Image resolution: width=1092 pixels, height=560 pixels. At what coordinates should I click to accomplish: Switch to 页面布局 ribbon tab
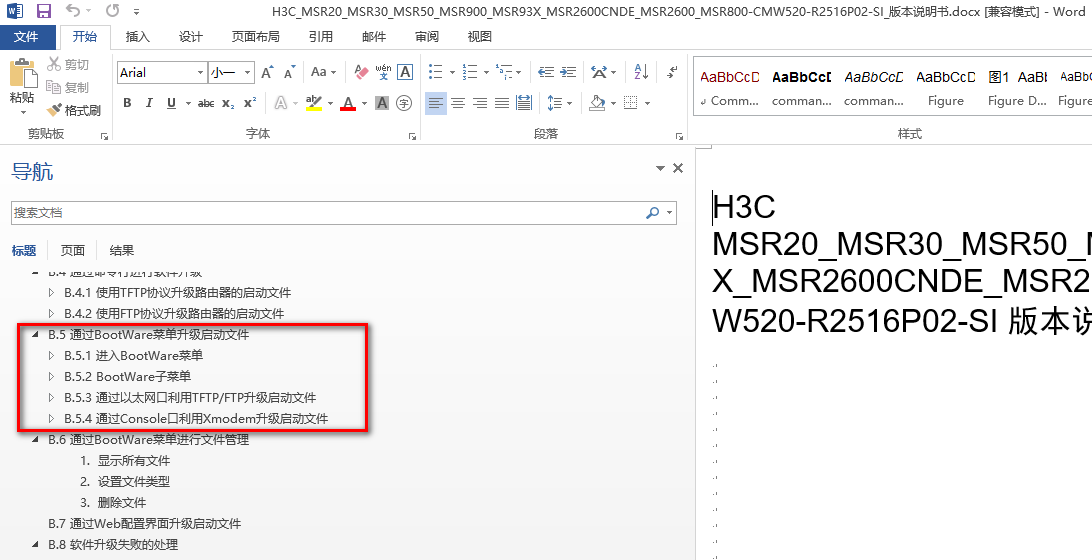(256, 37)
